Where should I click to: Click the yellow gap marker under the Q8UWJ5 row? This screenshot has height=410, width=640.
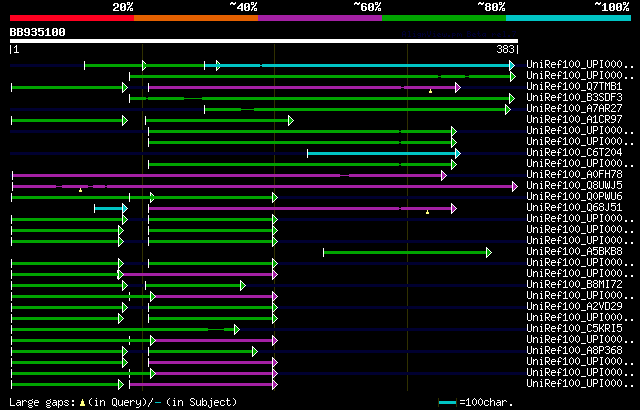pos(80,190)
